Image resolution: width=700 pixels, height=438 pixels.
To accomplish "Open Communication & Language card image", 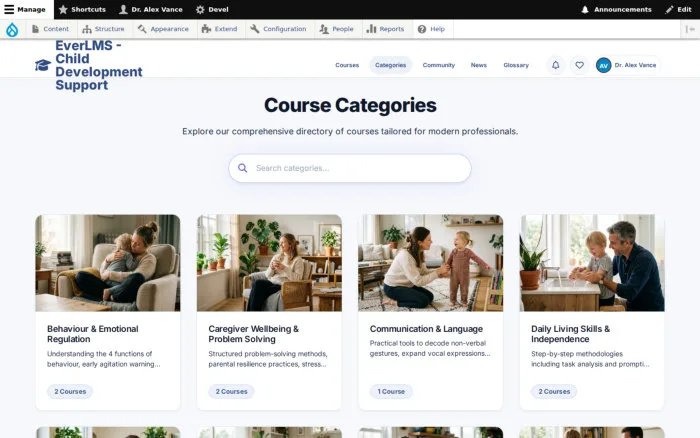I will (430, 263).
